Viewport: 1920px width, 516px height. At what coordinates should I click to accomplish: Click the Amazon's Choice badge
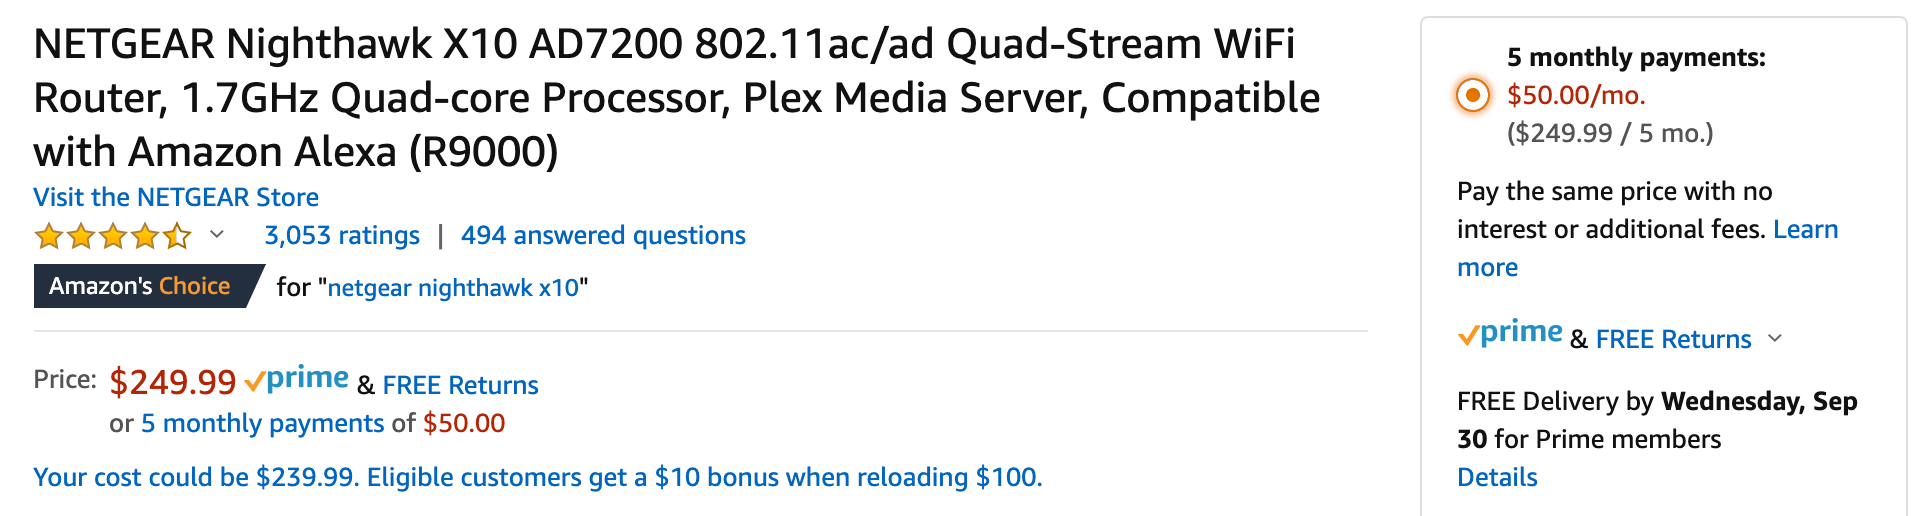pyautogui.click(x=141, y=286)
